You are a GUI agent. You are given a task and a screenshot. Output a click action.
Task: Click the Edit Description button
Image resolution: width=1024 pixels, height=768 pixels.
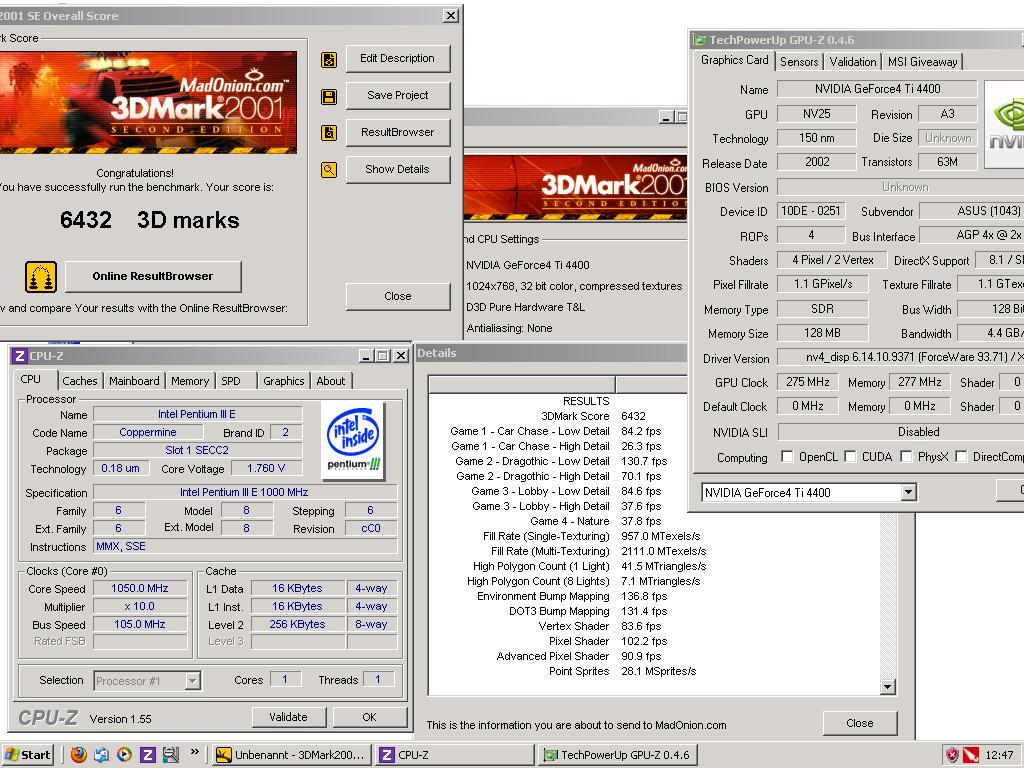398,58
